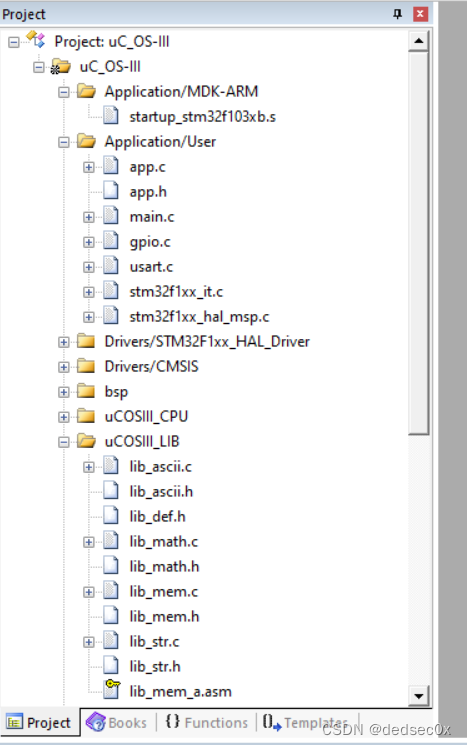Select the lib_ascii.h file name
This screenshot has height=745, width=467.
(162, 491)
